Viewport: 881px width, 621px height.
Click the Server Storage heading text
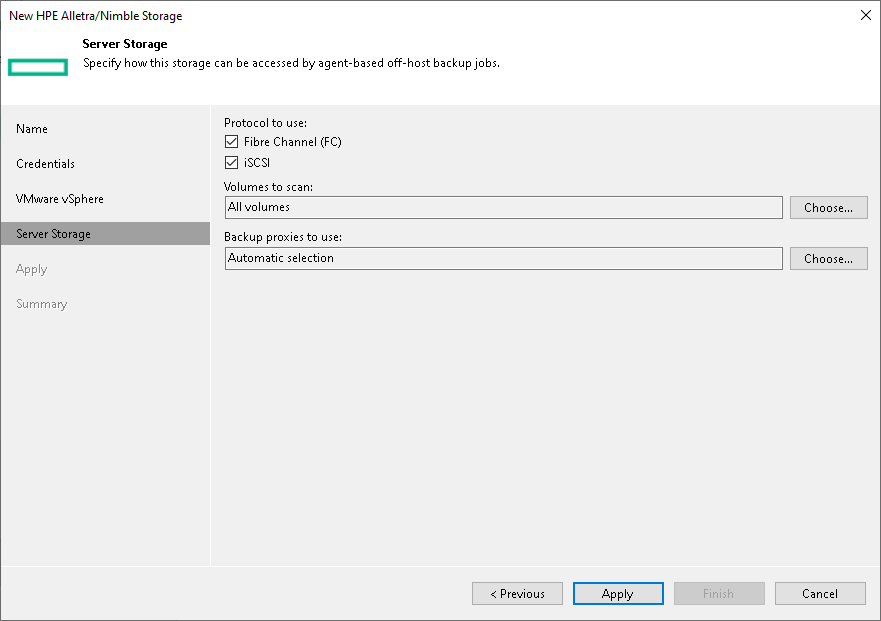coord(125,44)
